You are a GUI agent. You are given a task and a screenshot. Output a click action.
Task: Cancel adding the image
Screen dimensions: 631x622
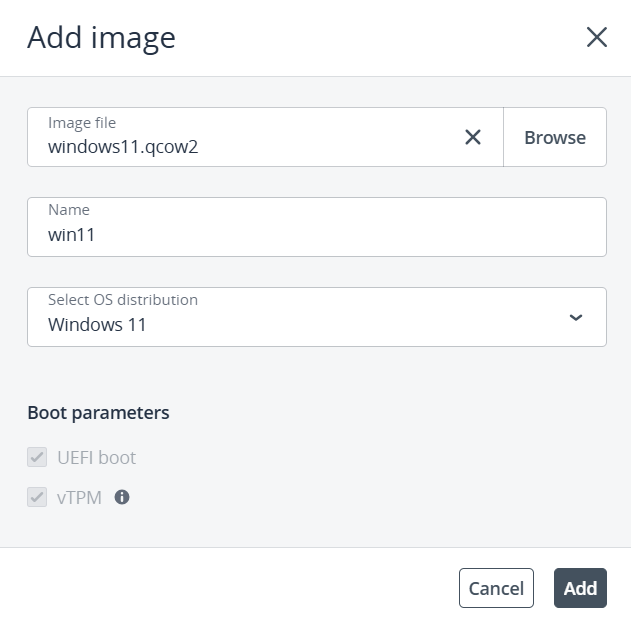[x=496, y=588]
